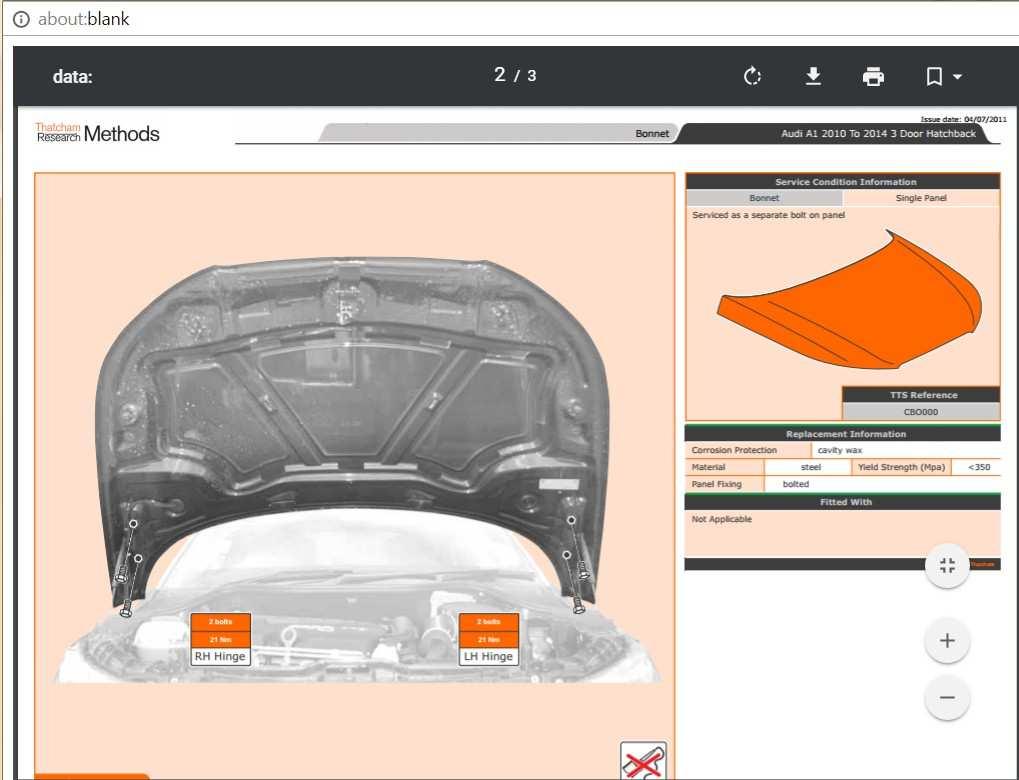1019x780 pixels.
Task: Click the cavity wax value
Action: pyautogui.click(x=840, y=450)
